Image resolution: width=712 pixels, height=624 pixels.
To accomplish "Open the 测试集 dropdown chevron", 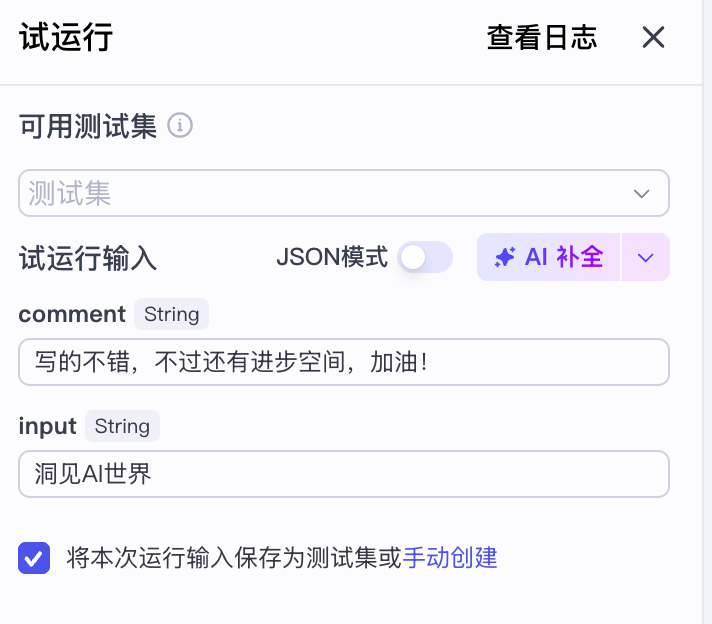I will pos(641,193).
